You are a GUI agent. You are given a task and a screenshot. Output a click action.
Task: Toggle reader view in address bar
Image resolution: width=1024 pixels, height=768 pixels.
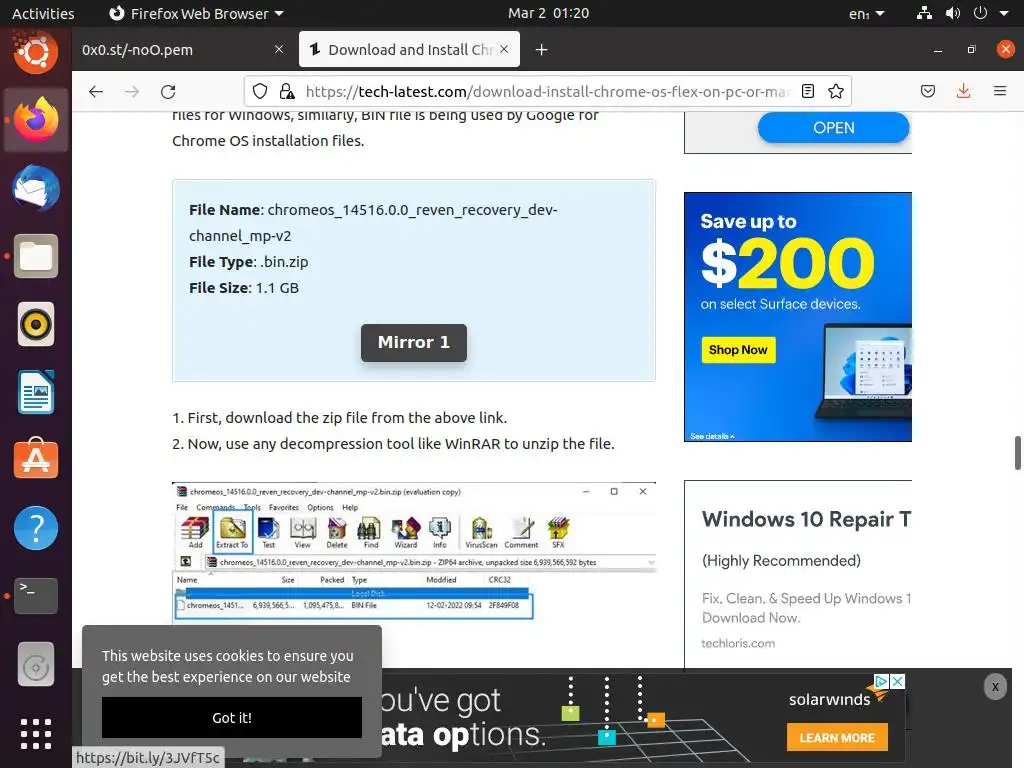point(808,91)
